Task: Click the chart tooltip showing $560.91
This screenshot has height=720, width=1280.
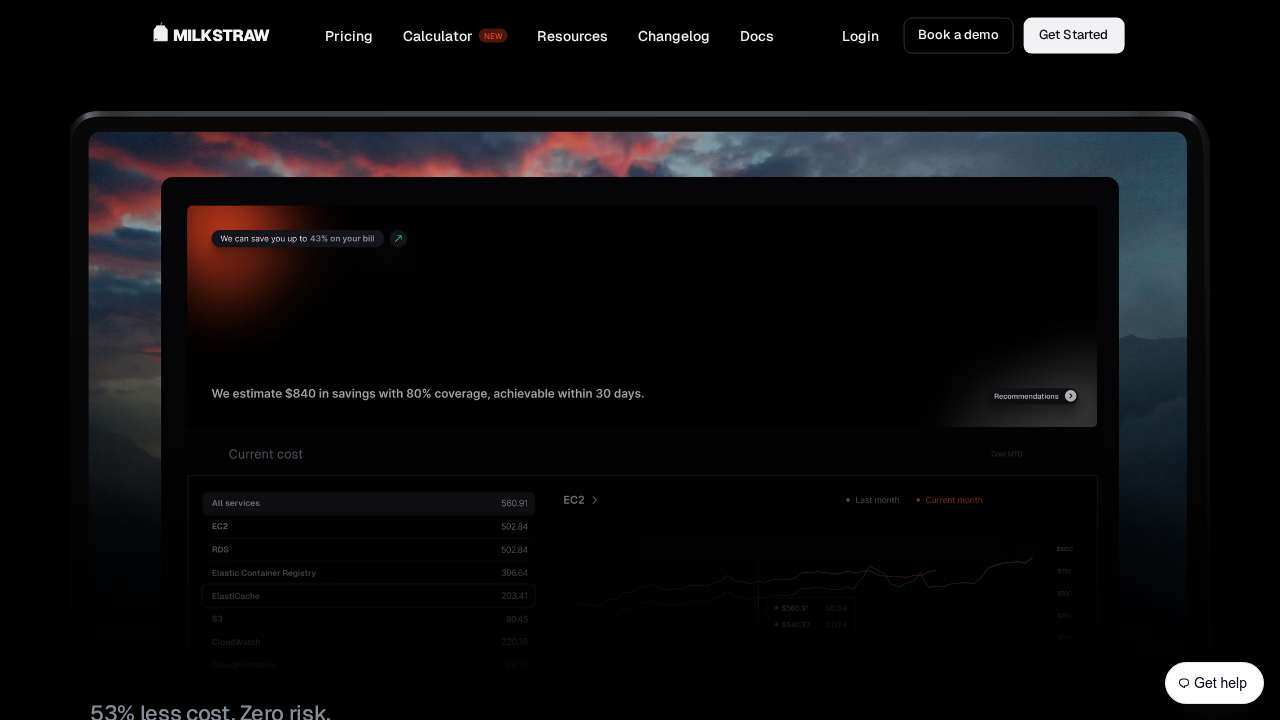Action: coord(811,608)
